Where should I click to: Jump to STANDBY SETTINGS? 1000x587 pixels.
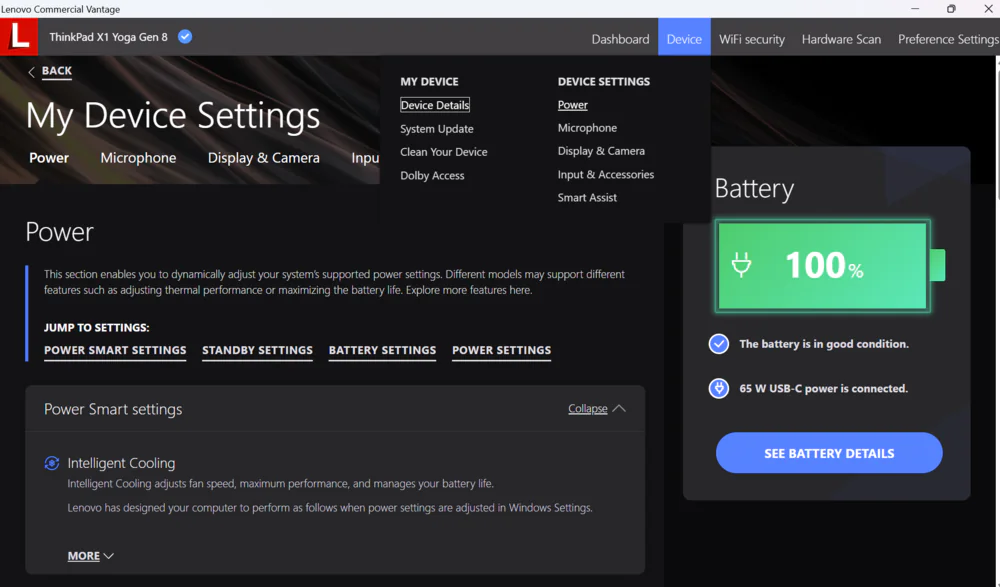click(258, 350)
